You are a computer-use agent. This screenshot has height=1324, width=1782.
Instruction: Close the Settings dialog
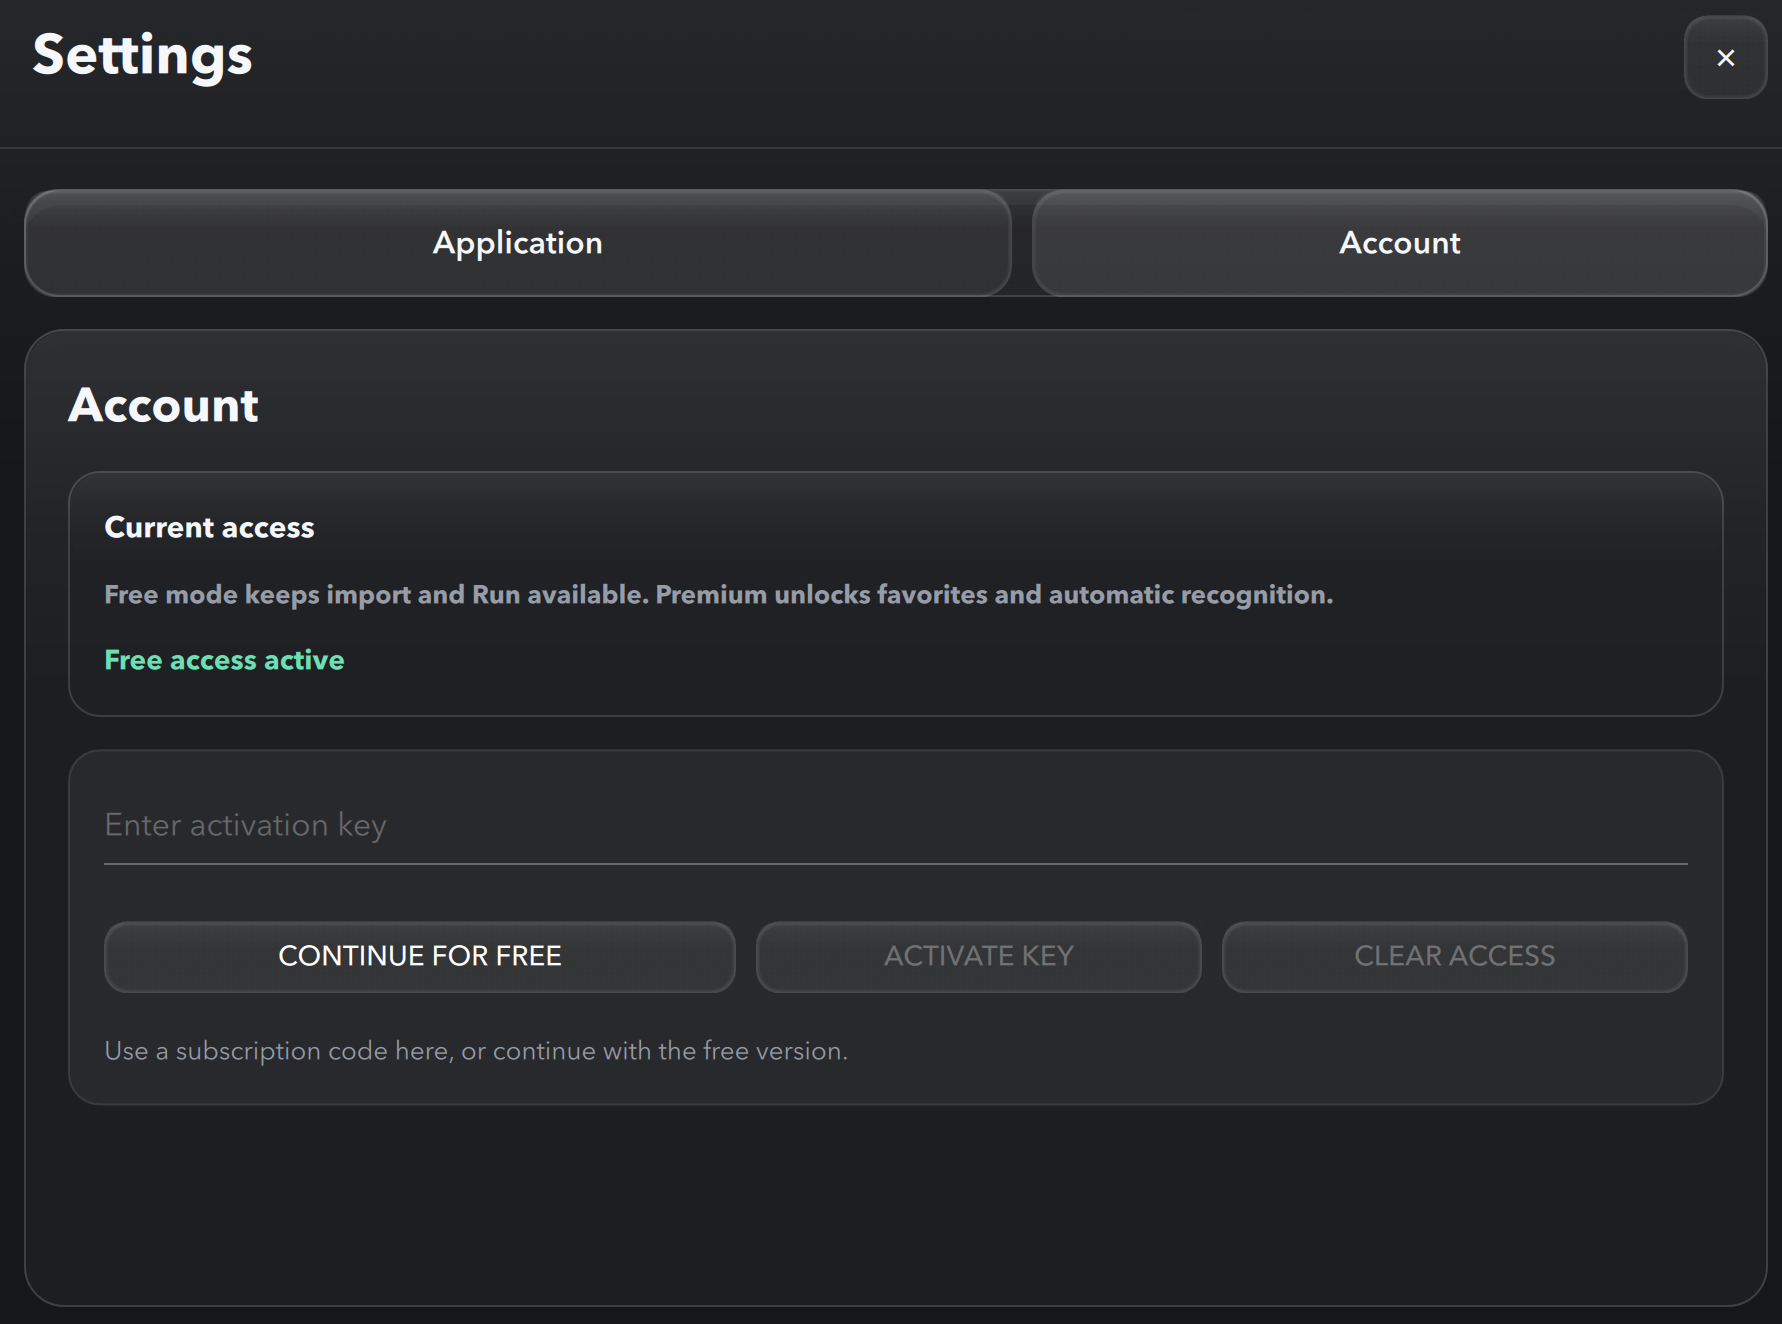1724,58
